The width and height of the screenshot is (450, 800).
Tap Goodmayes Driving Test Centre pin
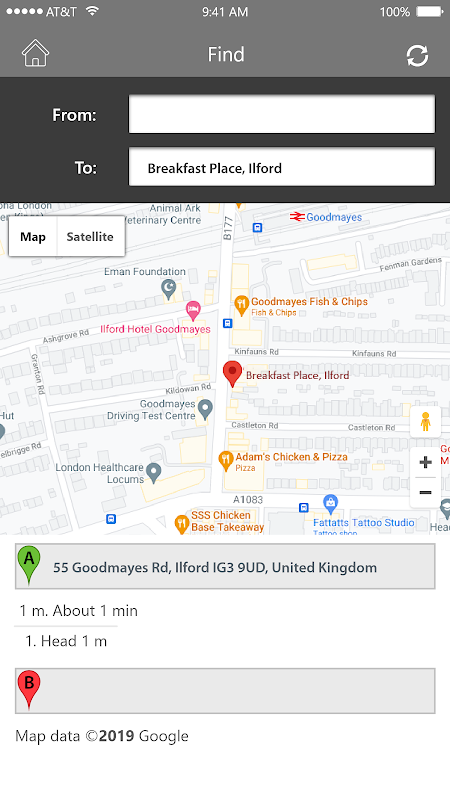[205, 409]
